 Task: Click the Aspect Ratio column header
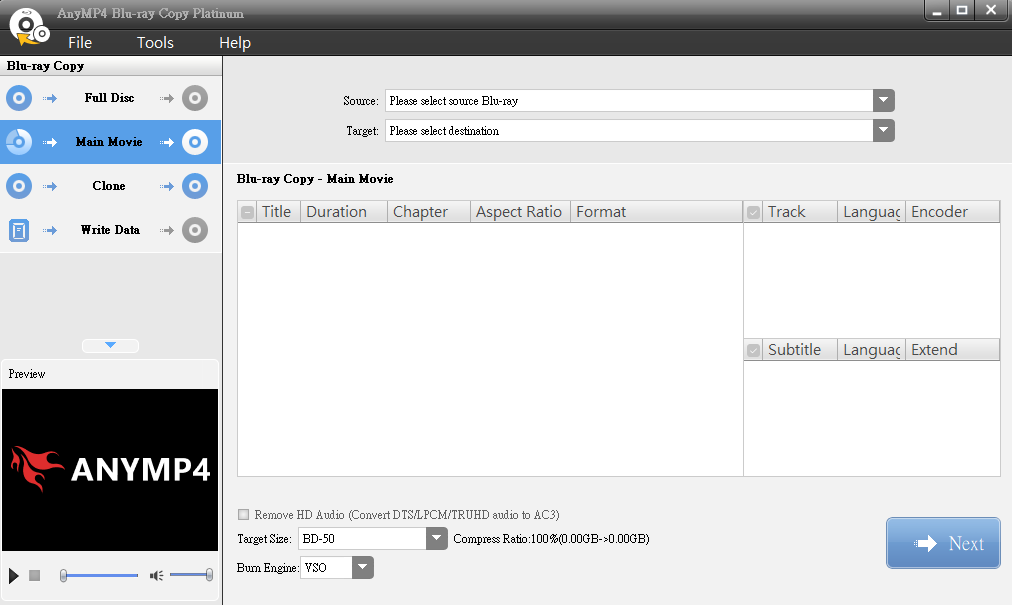click(520, 212)
